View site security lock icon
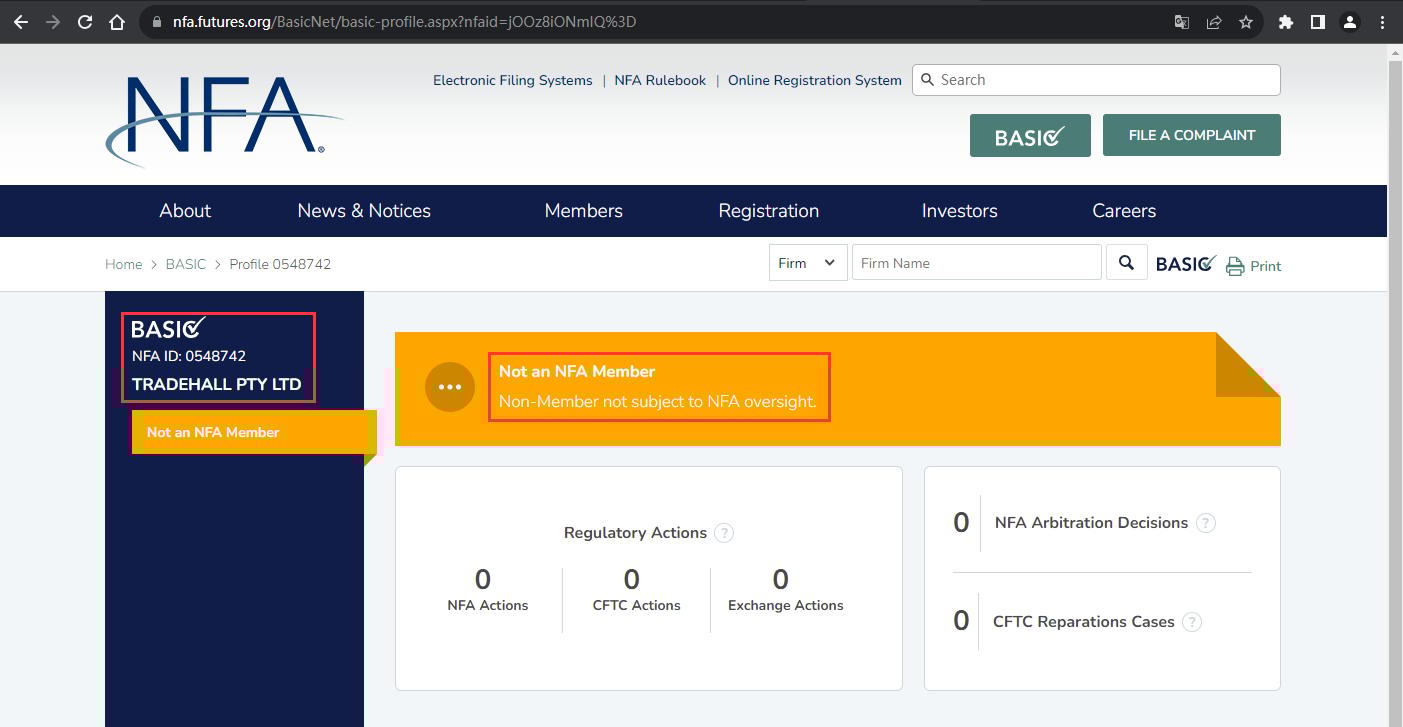Viewport: 1403px width, 727px height. click(x=157, y=22)
